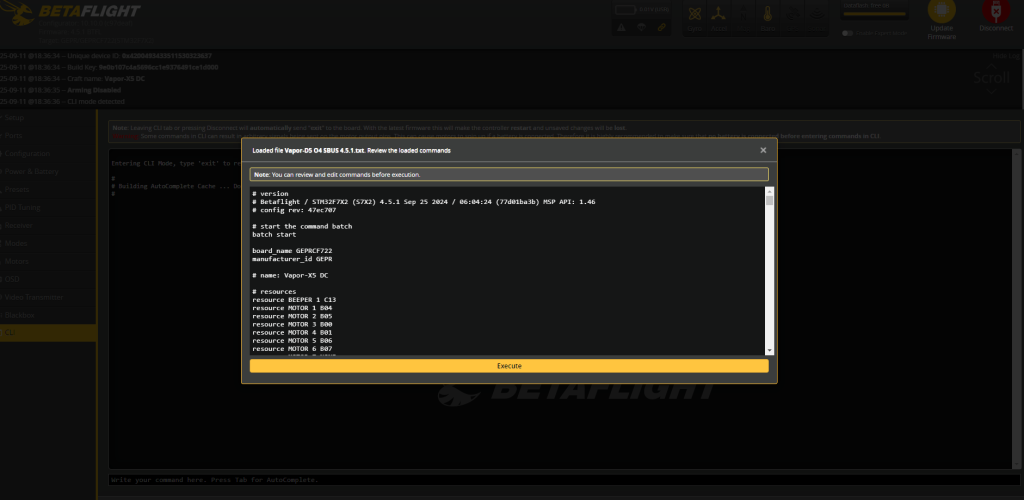
Task: Click the commands list scrollbar thumb
Action: [769, 200]
